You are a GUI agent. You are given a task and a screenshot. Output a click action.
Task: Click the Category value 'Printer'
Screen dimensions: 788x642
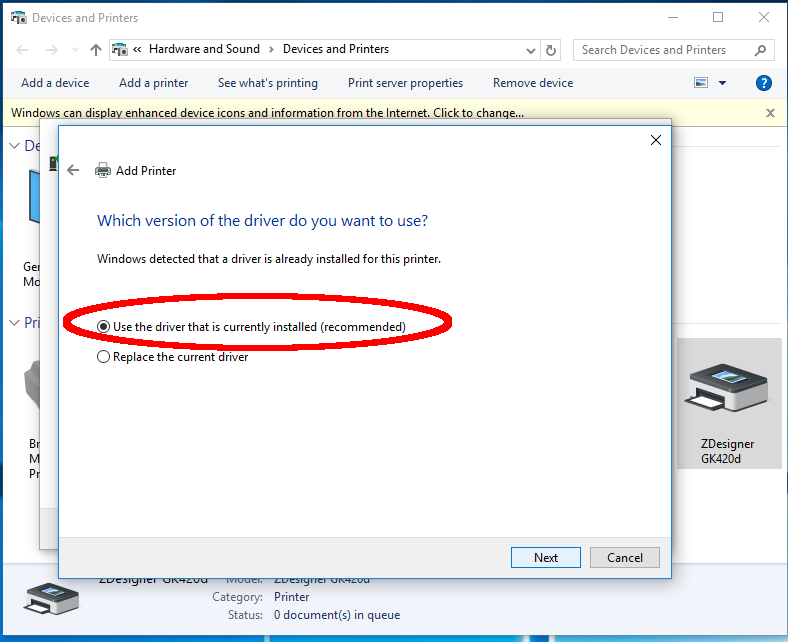291,597
